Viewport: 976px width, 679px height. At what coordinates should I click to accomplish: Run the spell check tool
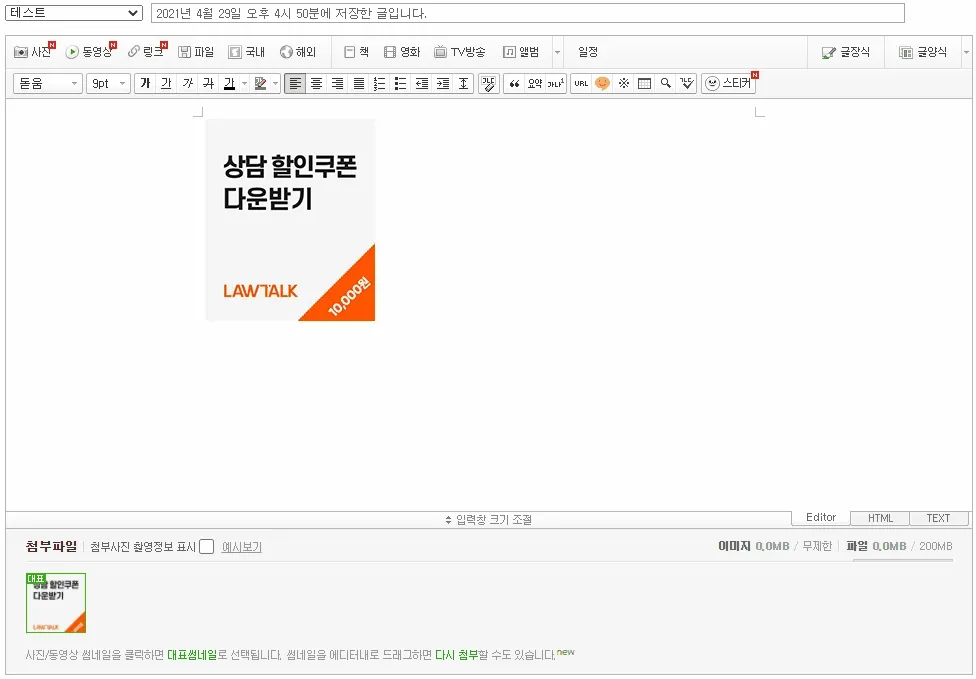point(687,83)
